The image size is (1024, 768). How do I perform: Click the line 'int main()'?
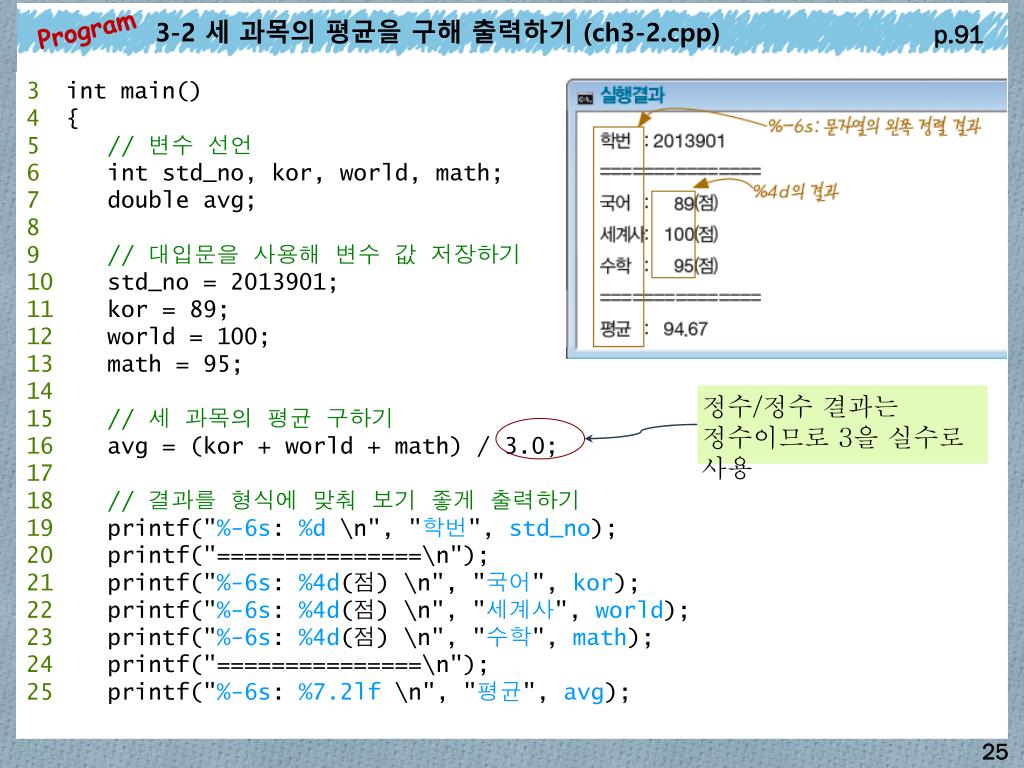[134, 90]
